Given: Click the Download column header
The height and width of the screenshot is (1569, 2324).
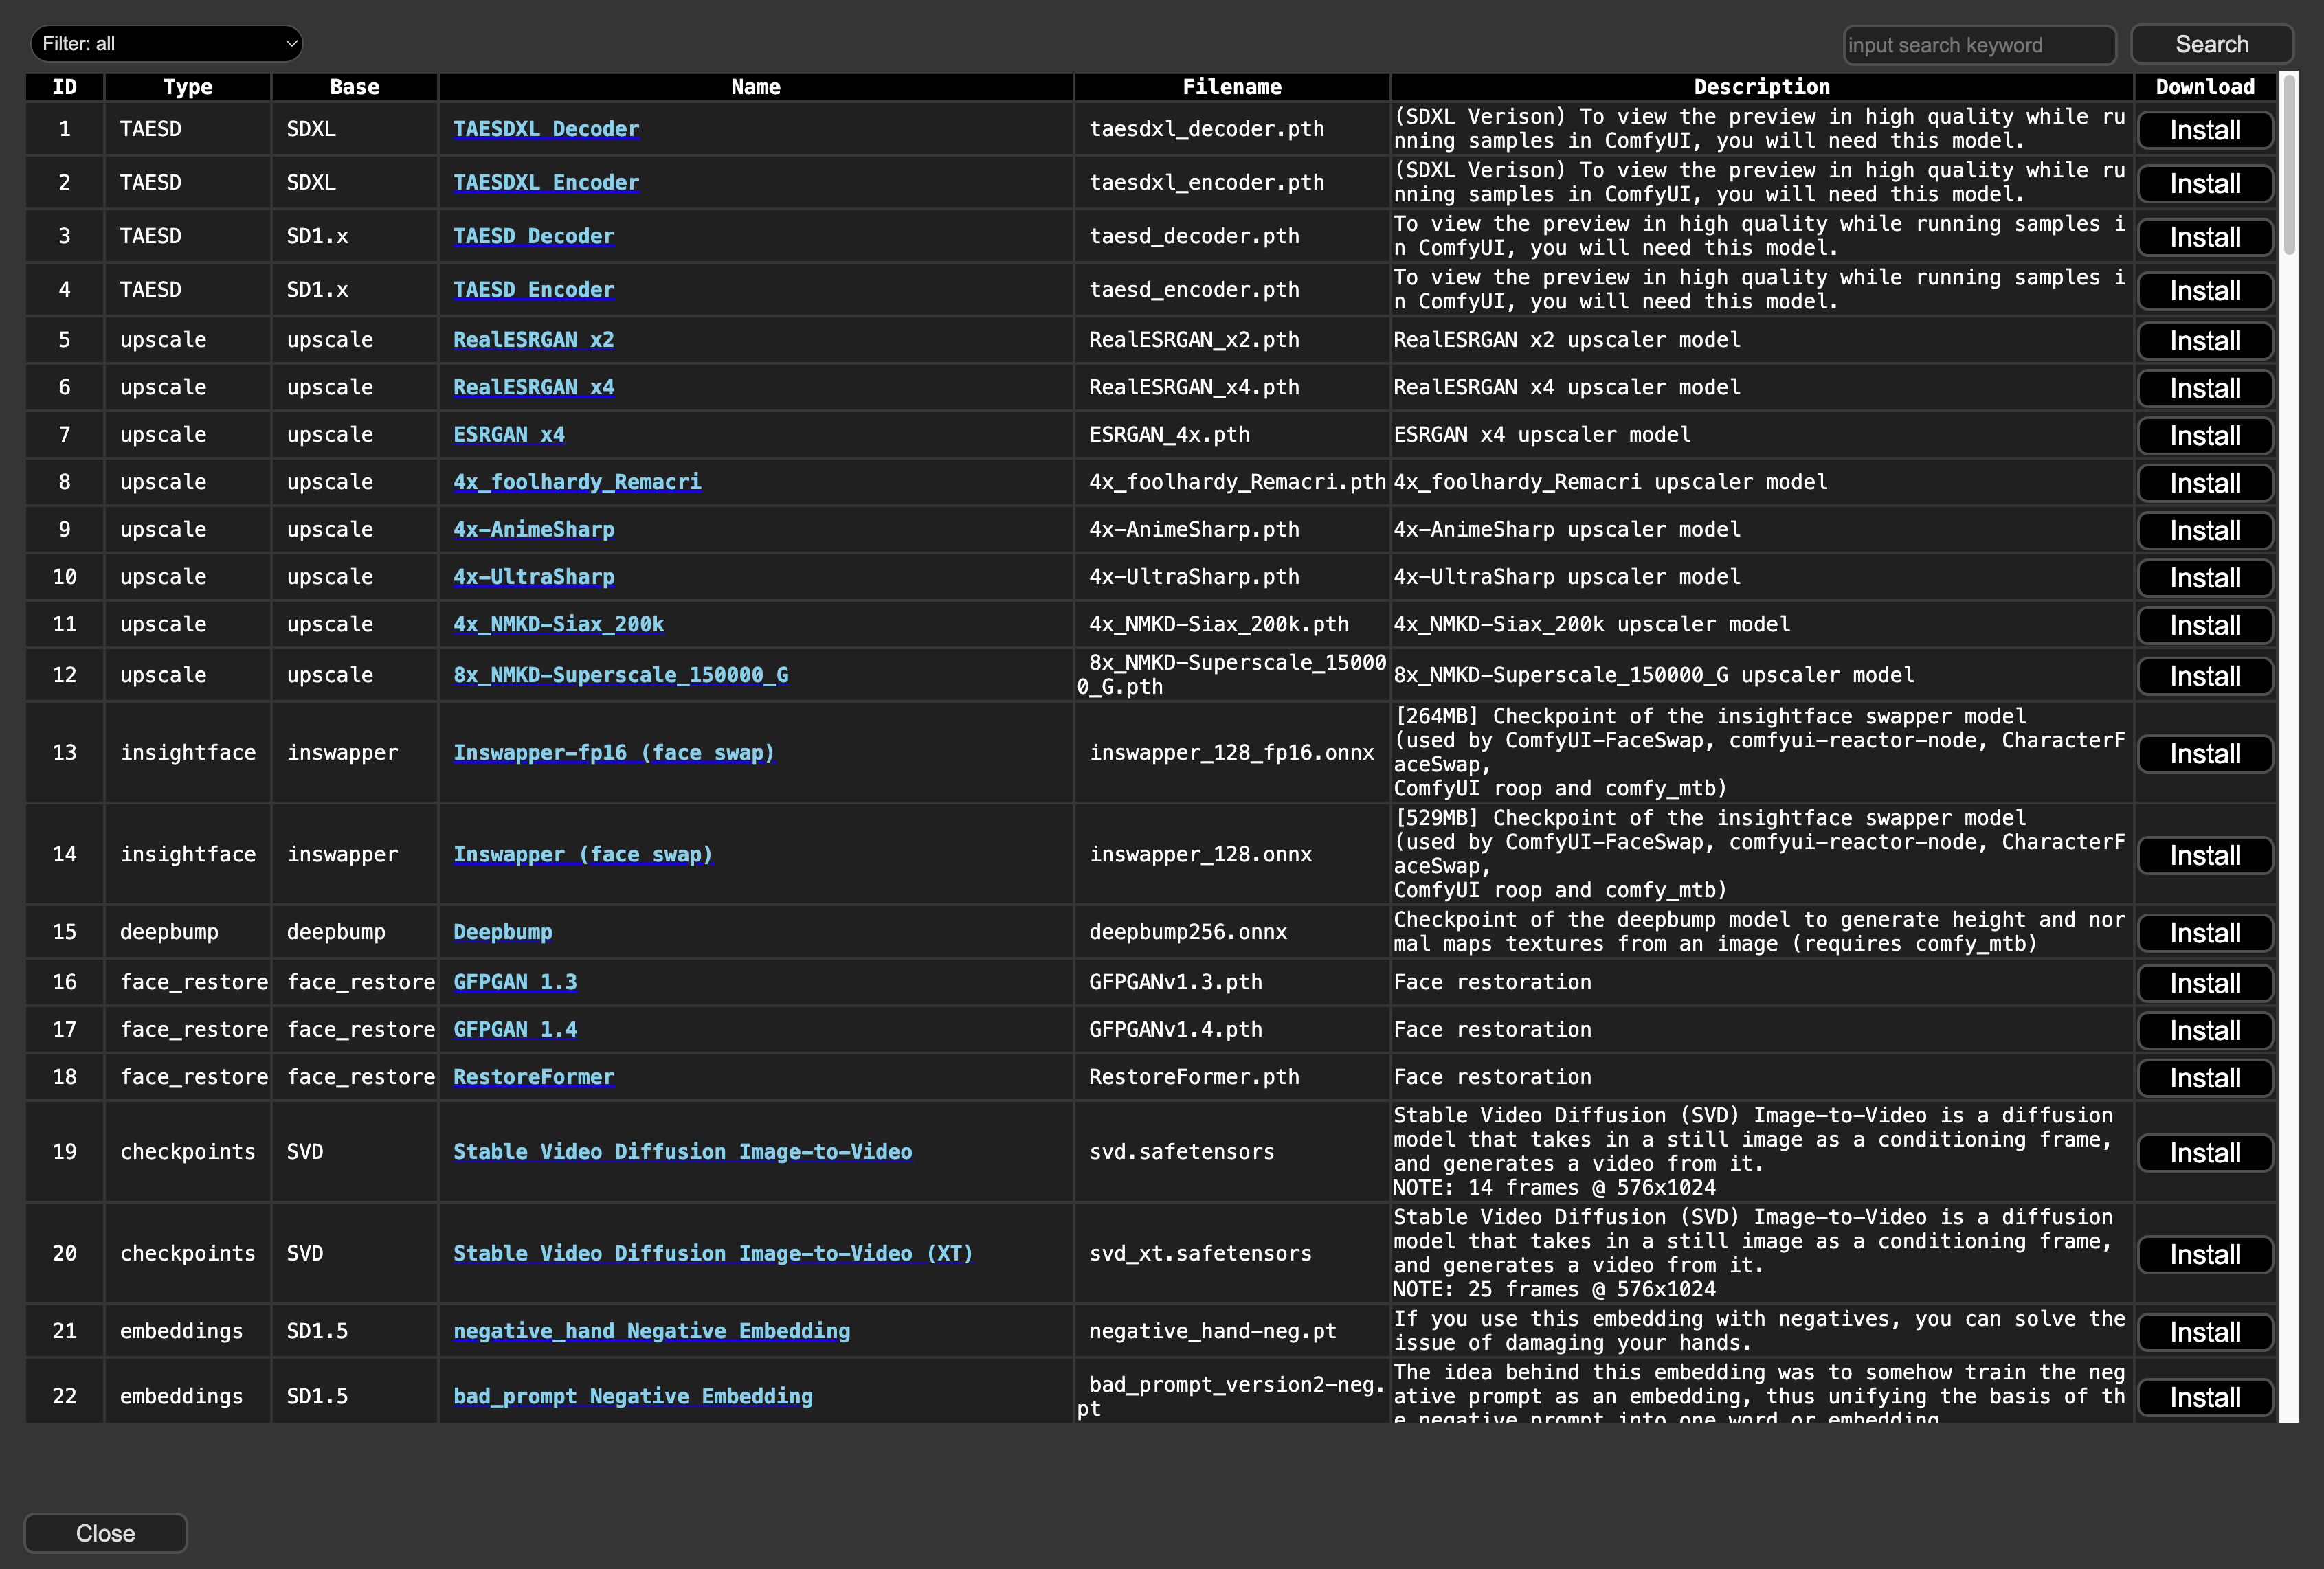Looking at the screenshot, I should point(2205,87).
